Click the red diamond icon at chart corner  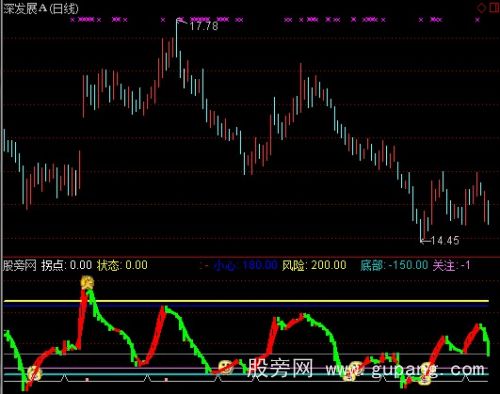482,8
